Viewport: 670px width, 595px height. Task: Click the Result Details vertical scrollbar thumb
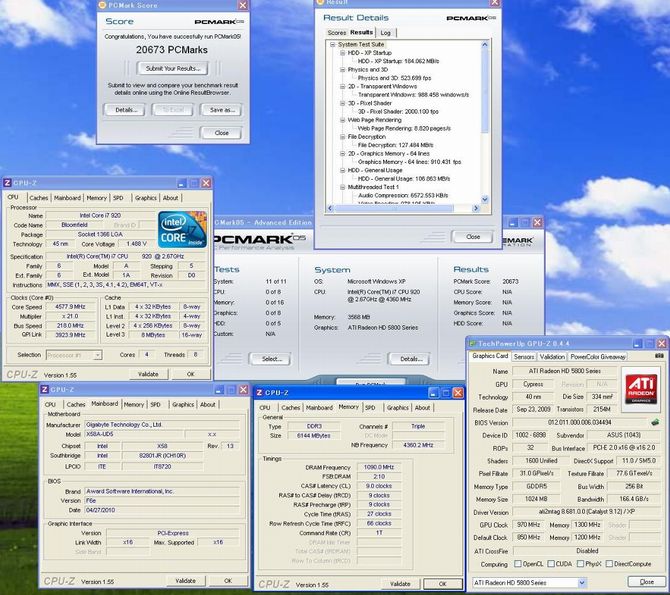[485, 91]
